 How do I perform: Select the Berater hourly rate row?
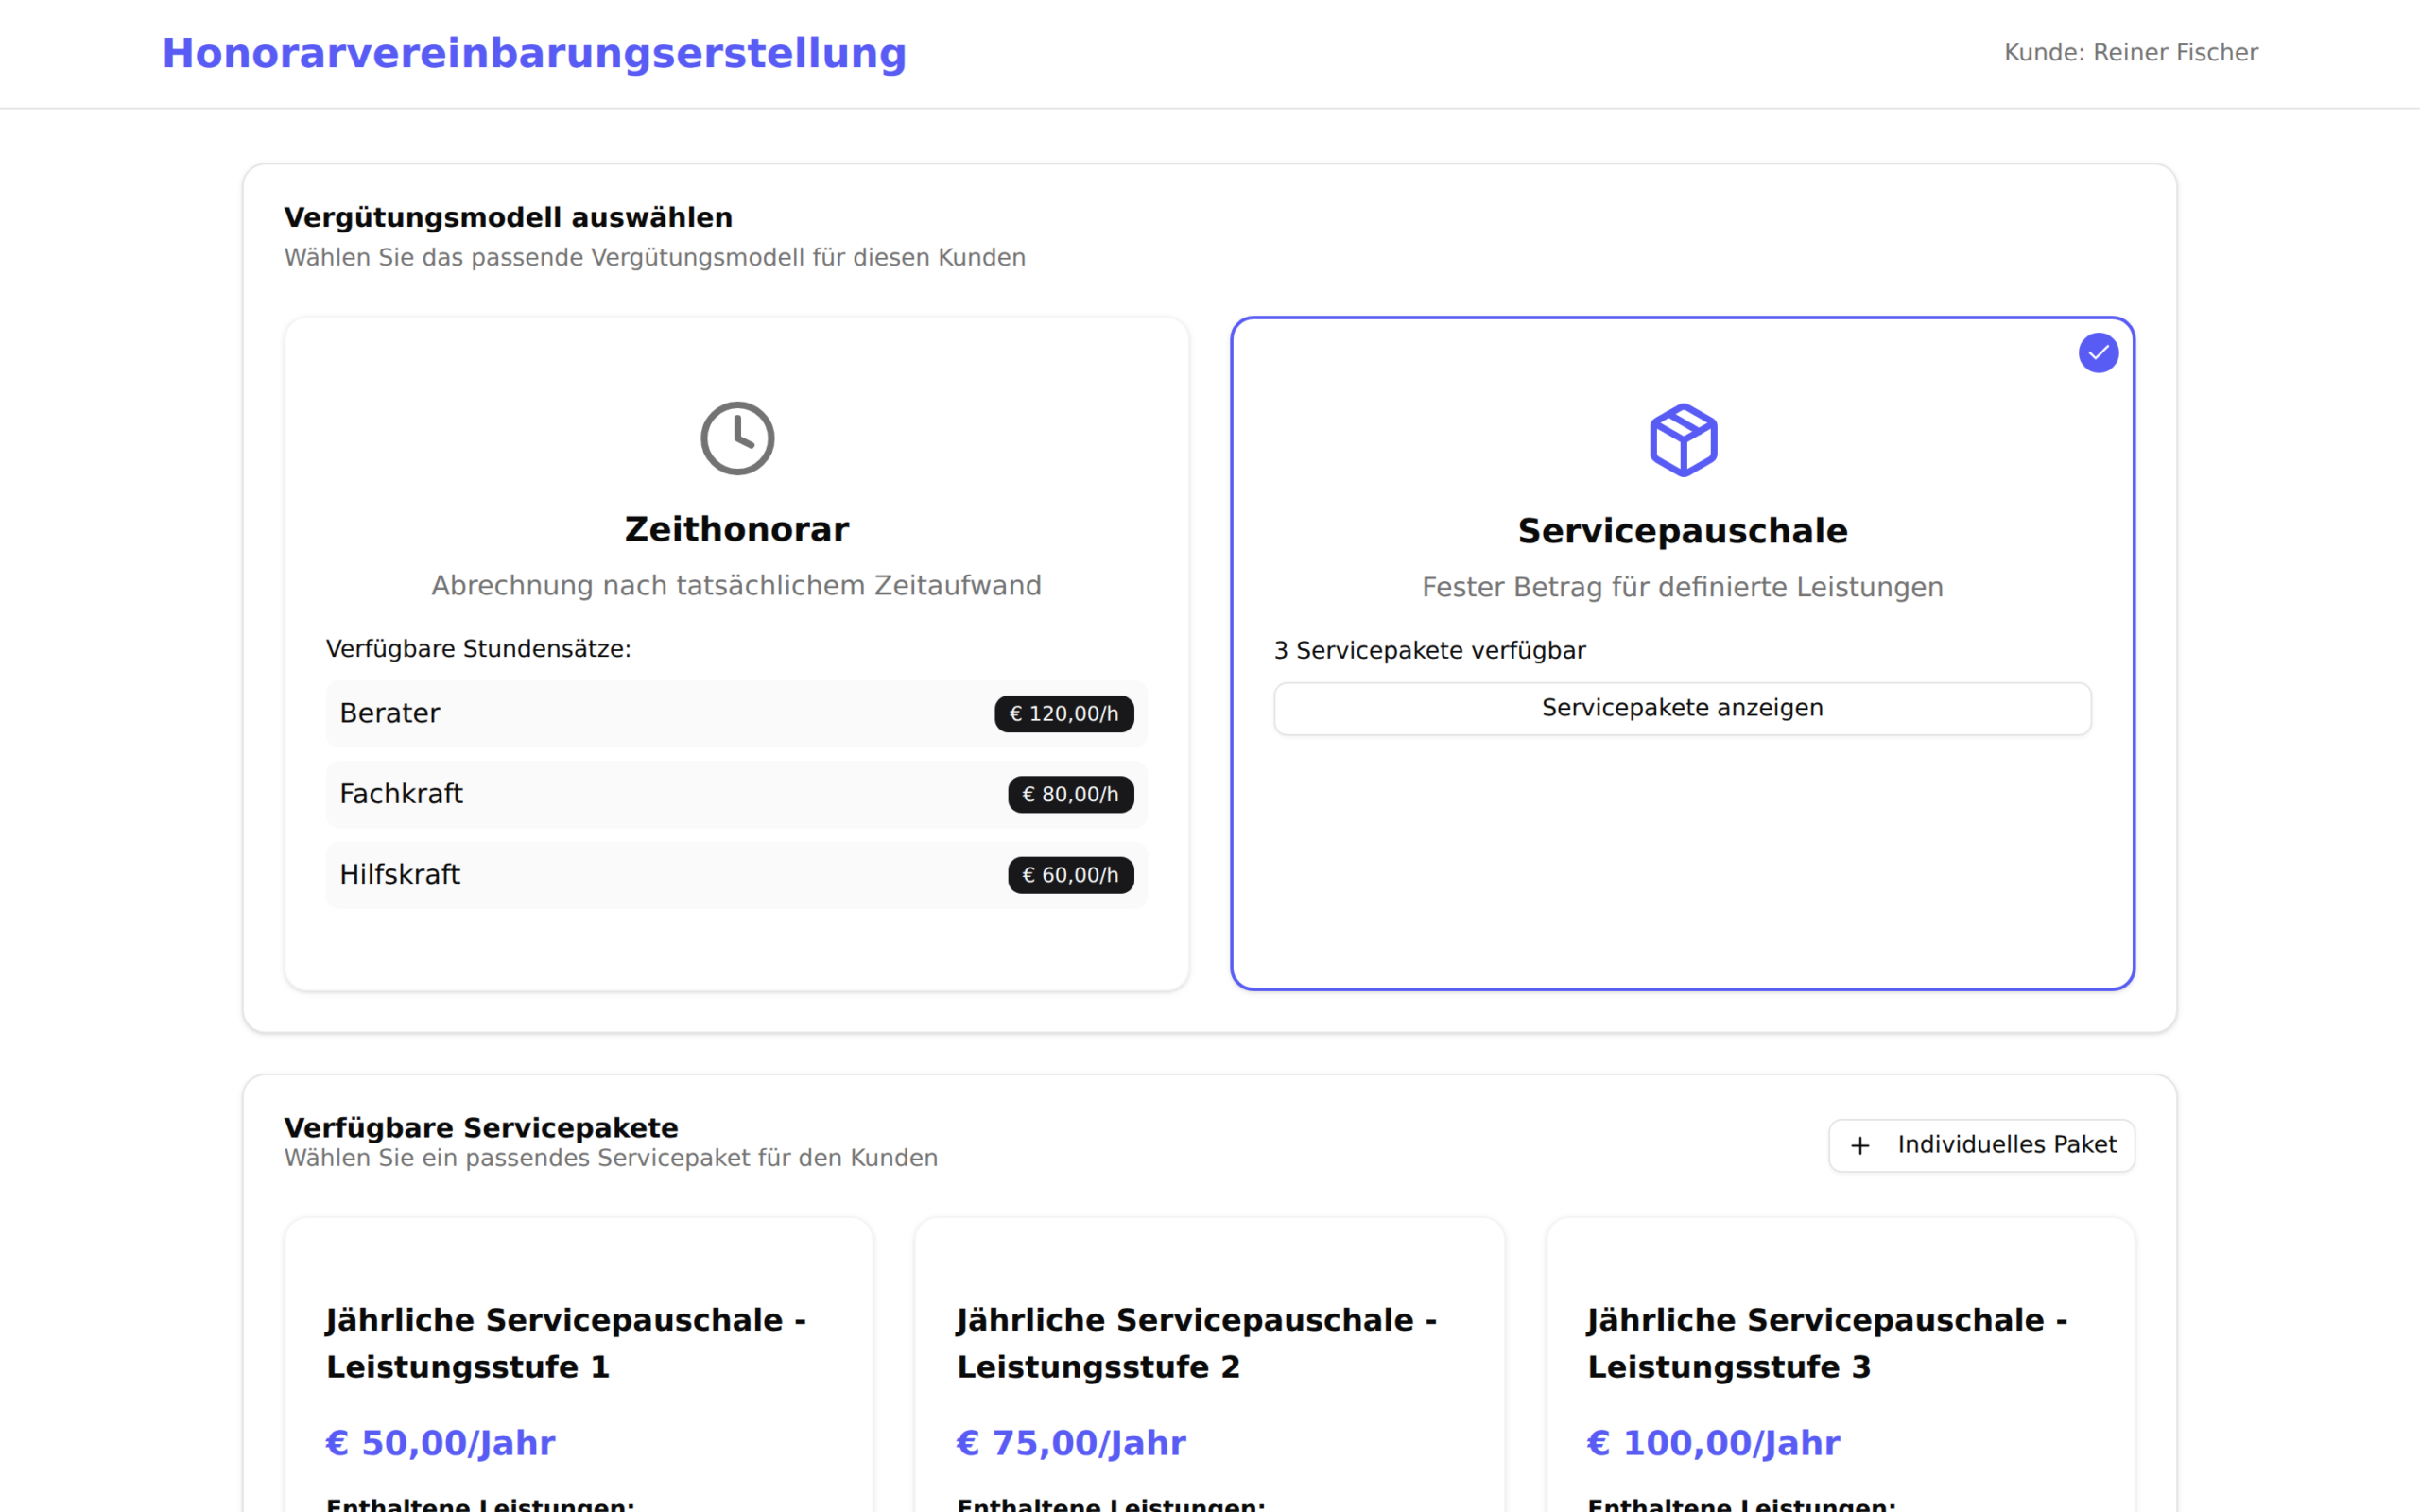tap(737, 713)
